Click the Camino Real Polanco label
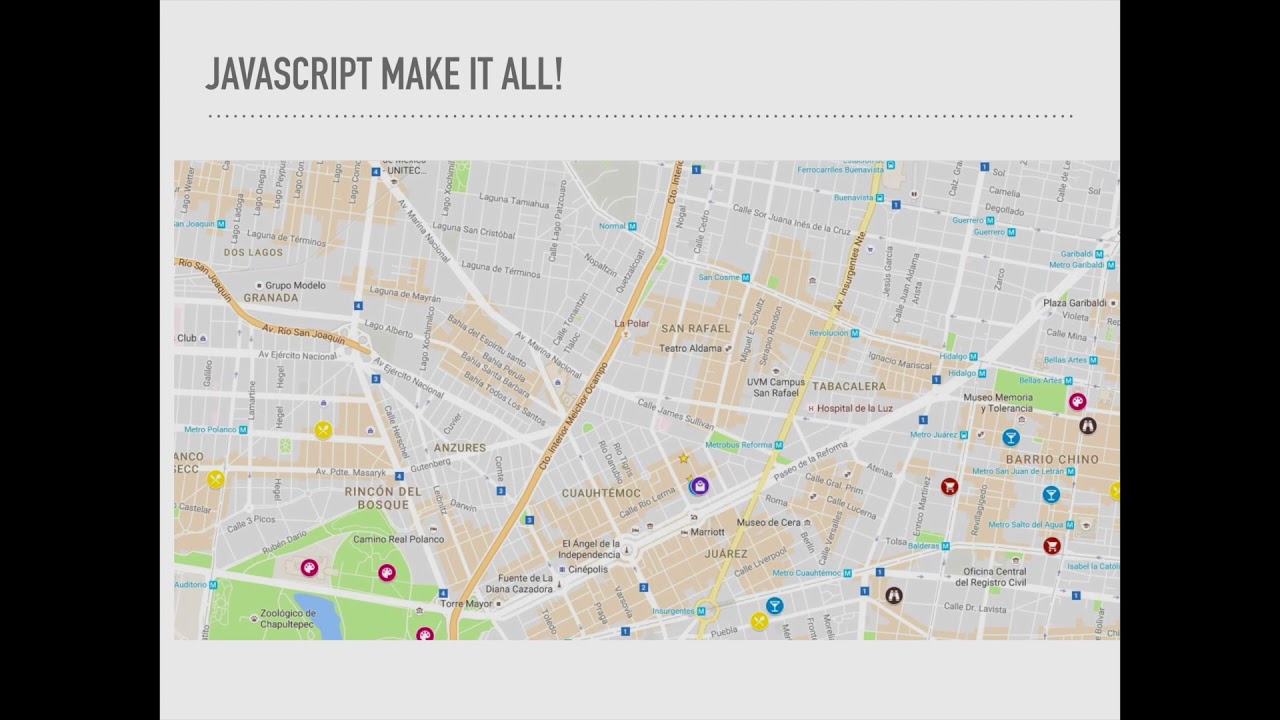Image resolution: width=1280 pixels, height=720 pixels. click(x=398, y=539)
